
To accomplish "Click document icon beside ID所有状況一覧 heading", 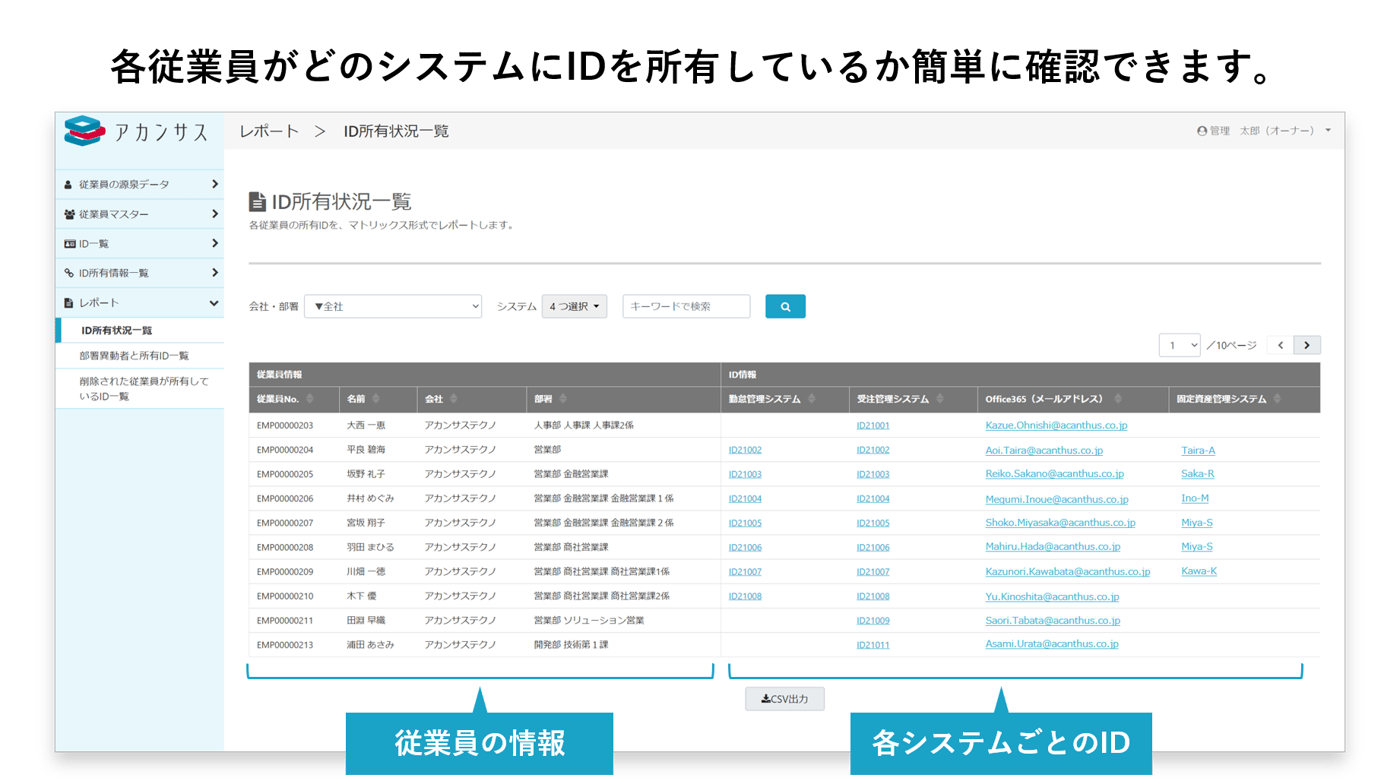I will [257, 202].
